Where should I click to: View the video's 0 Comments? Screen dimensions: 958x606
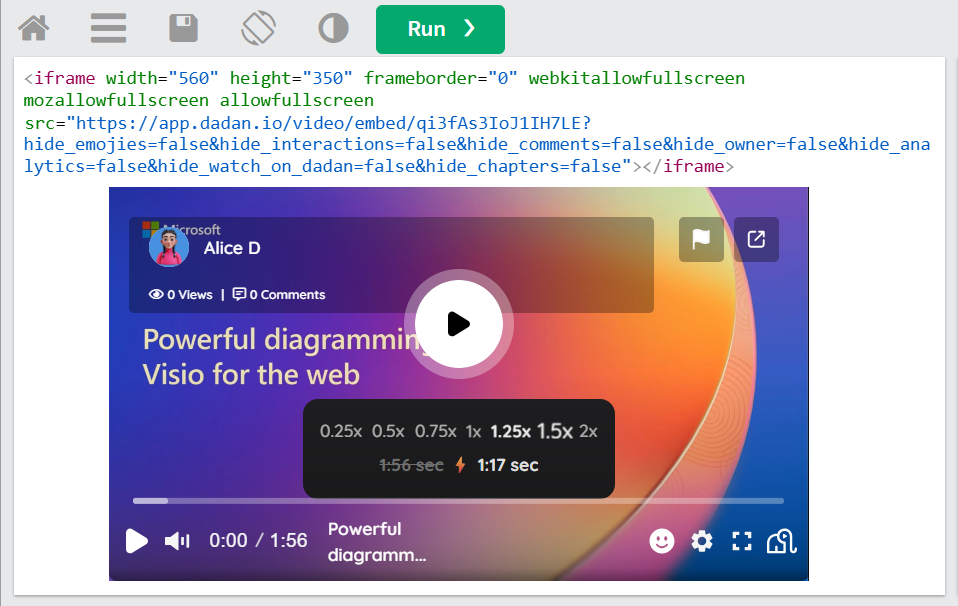(x=281, y=294)
